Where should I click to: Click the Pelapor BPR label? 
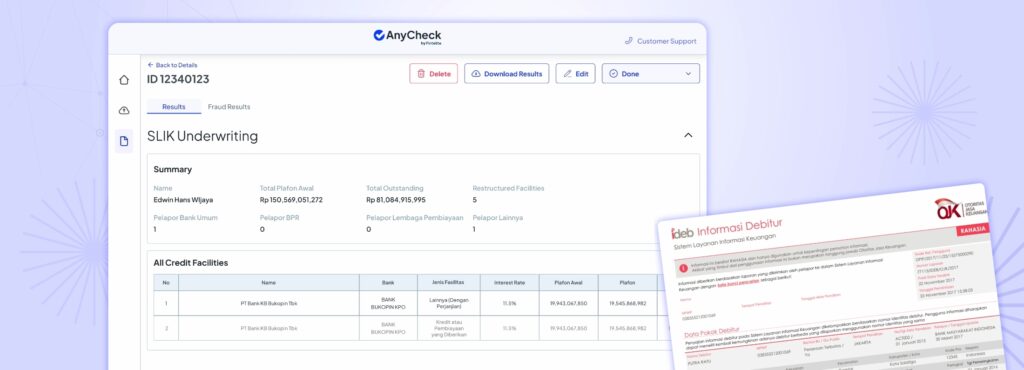pyautogui.click(x=280, y=217)
